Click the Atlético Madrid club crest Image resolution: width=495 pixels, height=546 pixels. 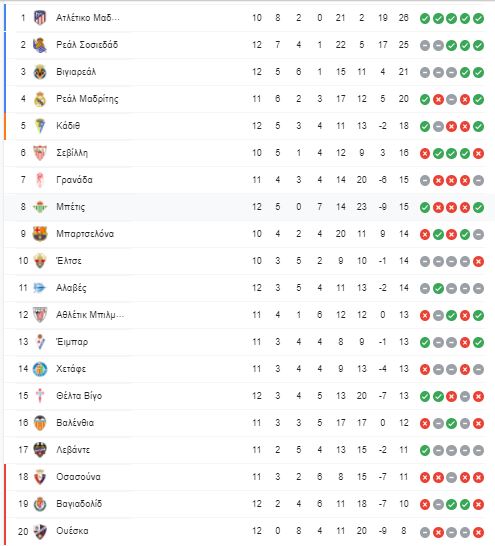[40, 18]
